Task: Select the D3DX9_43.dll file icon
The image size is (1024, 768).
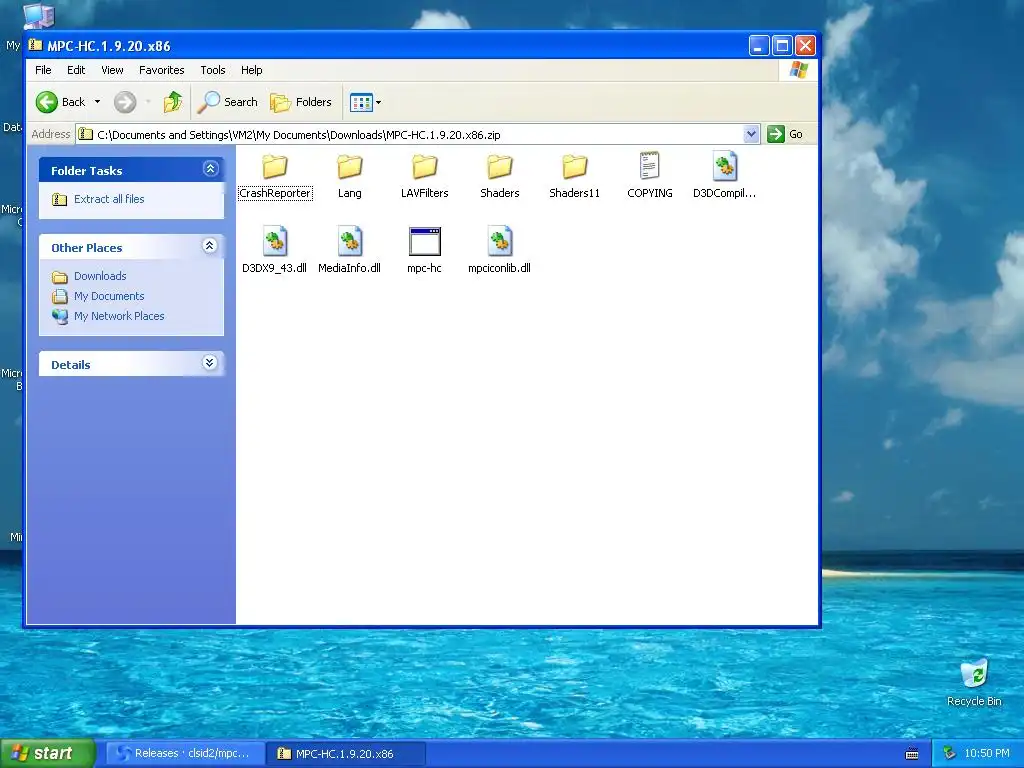Action: click(274, 241)
